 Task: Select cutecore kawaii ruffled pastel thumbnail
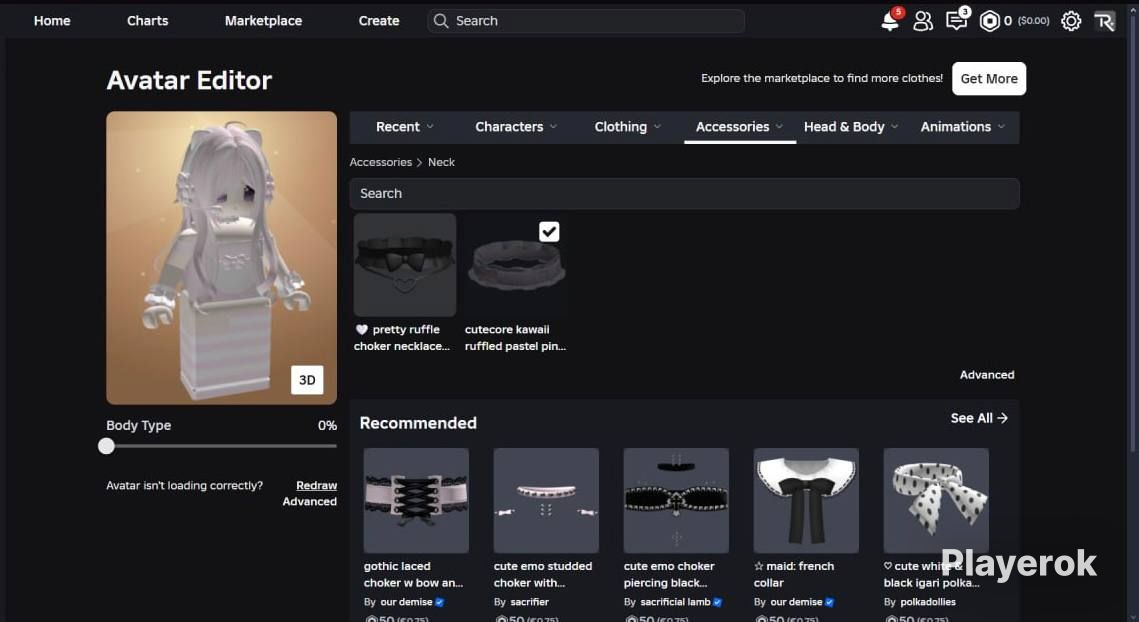click(516, 264)
